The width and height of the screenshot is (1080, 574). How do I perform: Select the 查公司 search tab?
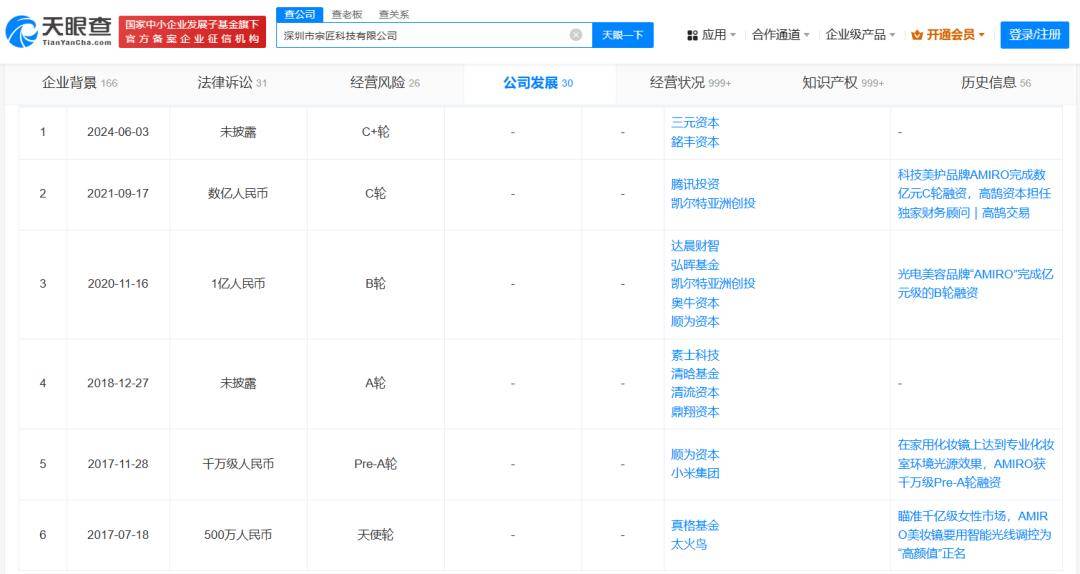click(300, 14)
